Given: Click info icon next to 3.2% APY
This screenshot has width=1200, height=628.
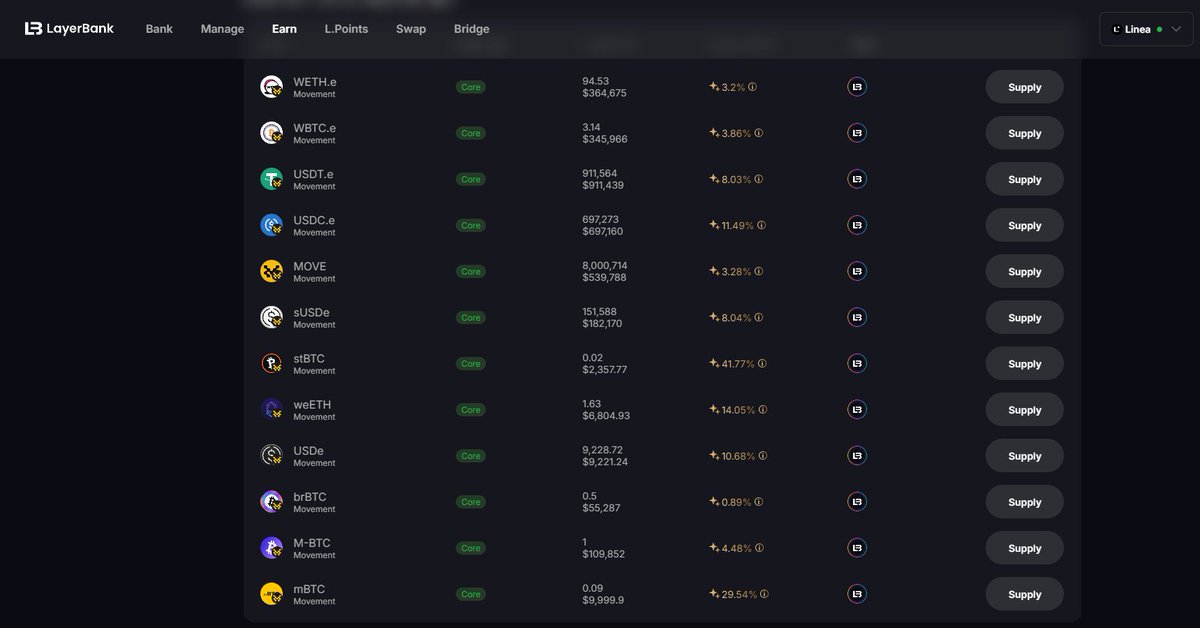Looking at the screenshot, I should (x=753, y=87).
